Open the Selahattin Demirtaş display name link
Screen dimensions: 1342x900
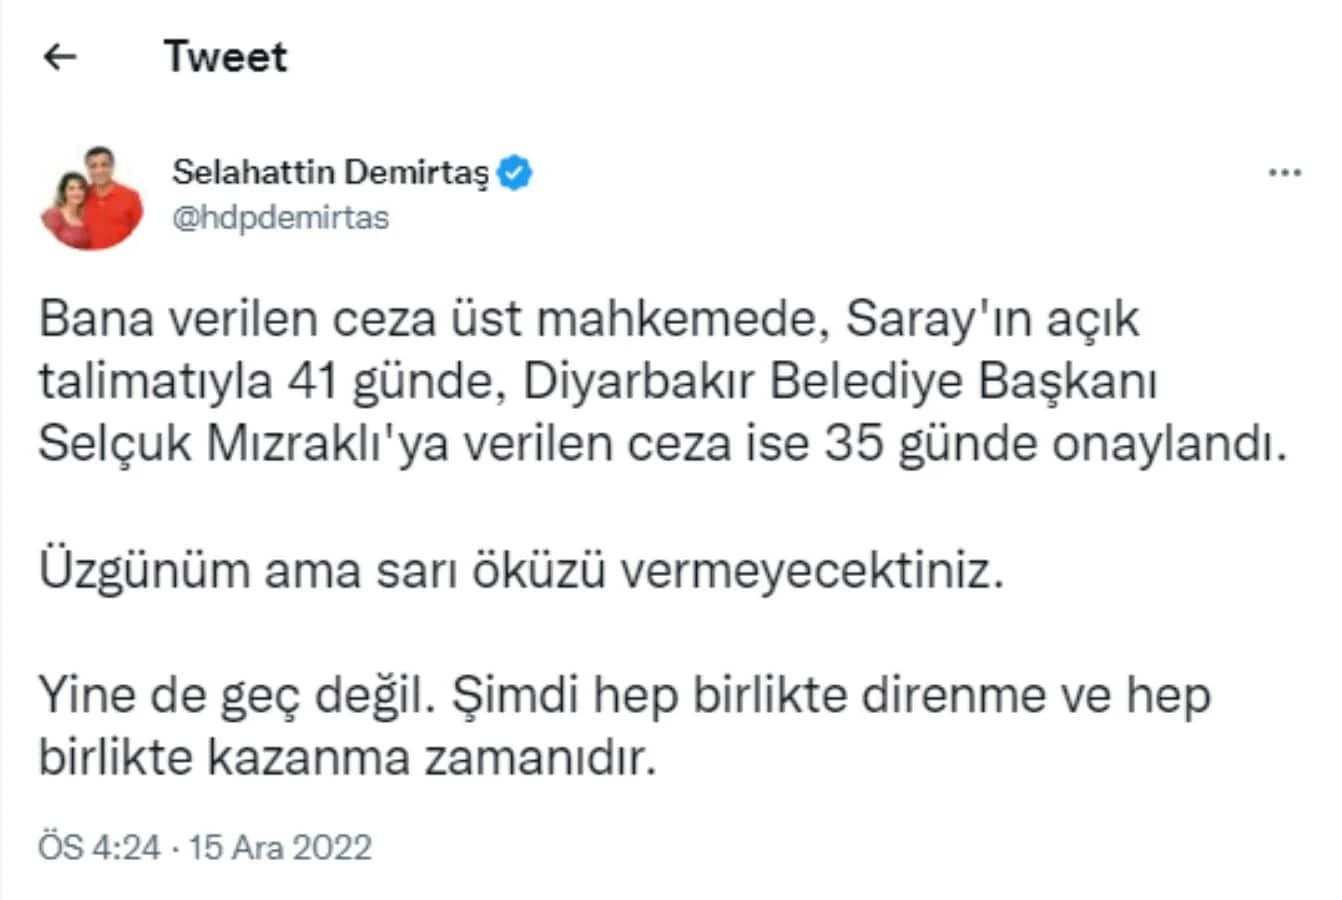[x=331, y=172]
